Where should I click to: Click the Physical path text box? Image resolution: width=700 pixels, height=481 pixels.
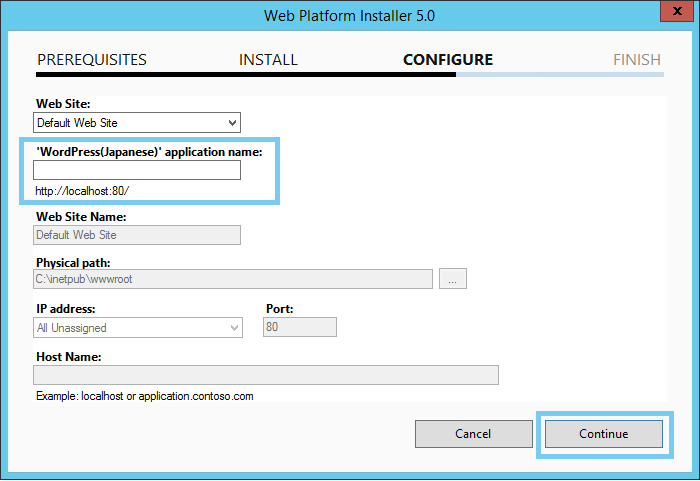pyautogui.click(x=233, y=279)
